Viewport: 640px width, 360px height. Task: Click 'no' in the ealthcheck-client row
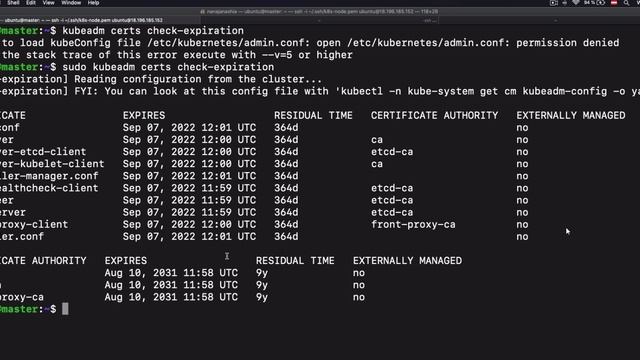(522, 188)
